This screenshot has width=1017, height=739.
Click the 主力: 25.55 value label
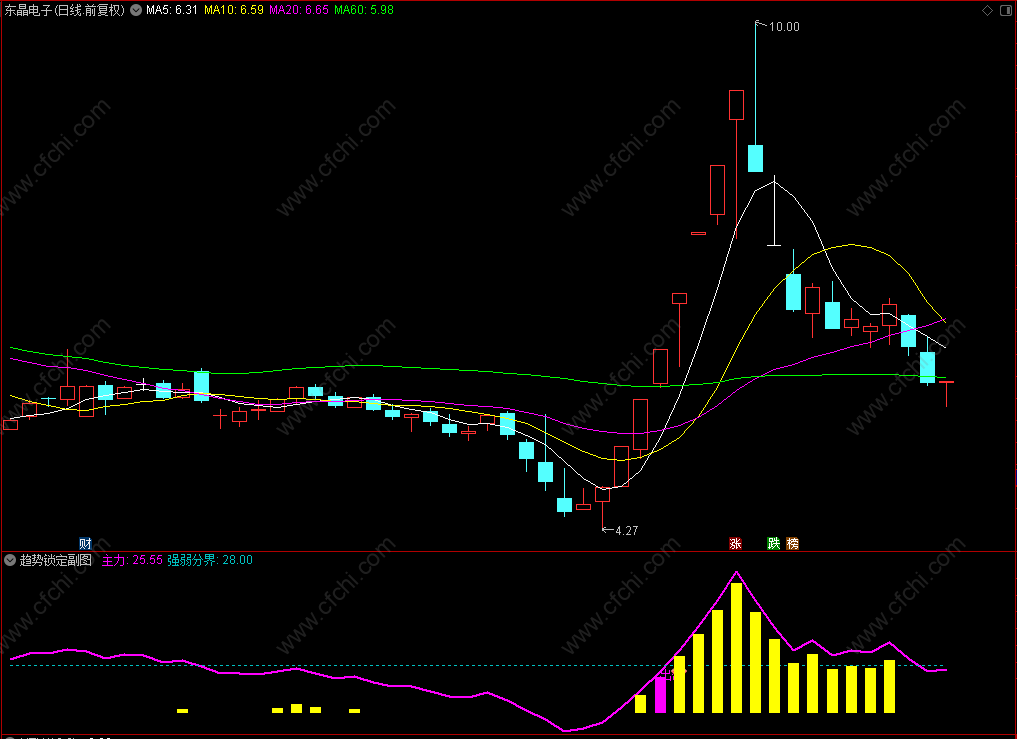pos(132,560)
